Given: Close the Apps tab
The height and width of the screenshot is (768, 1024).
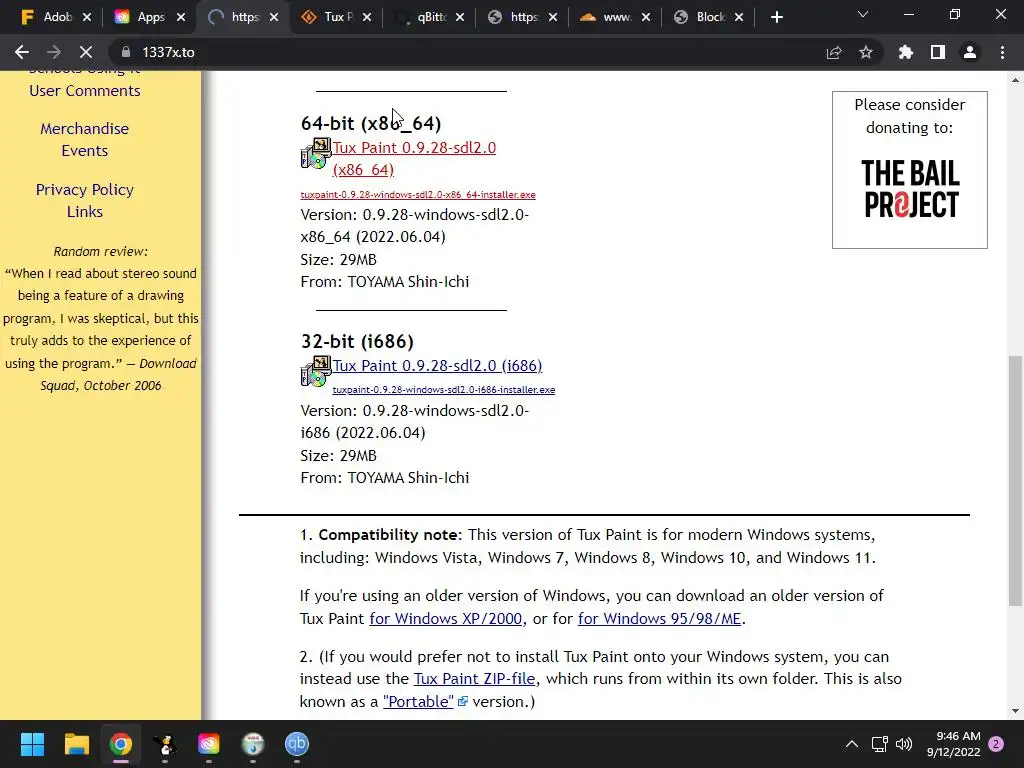Looking at the screenshot, I should click(x=181, y=18).
